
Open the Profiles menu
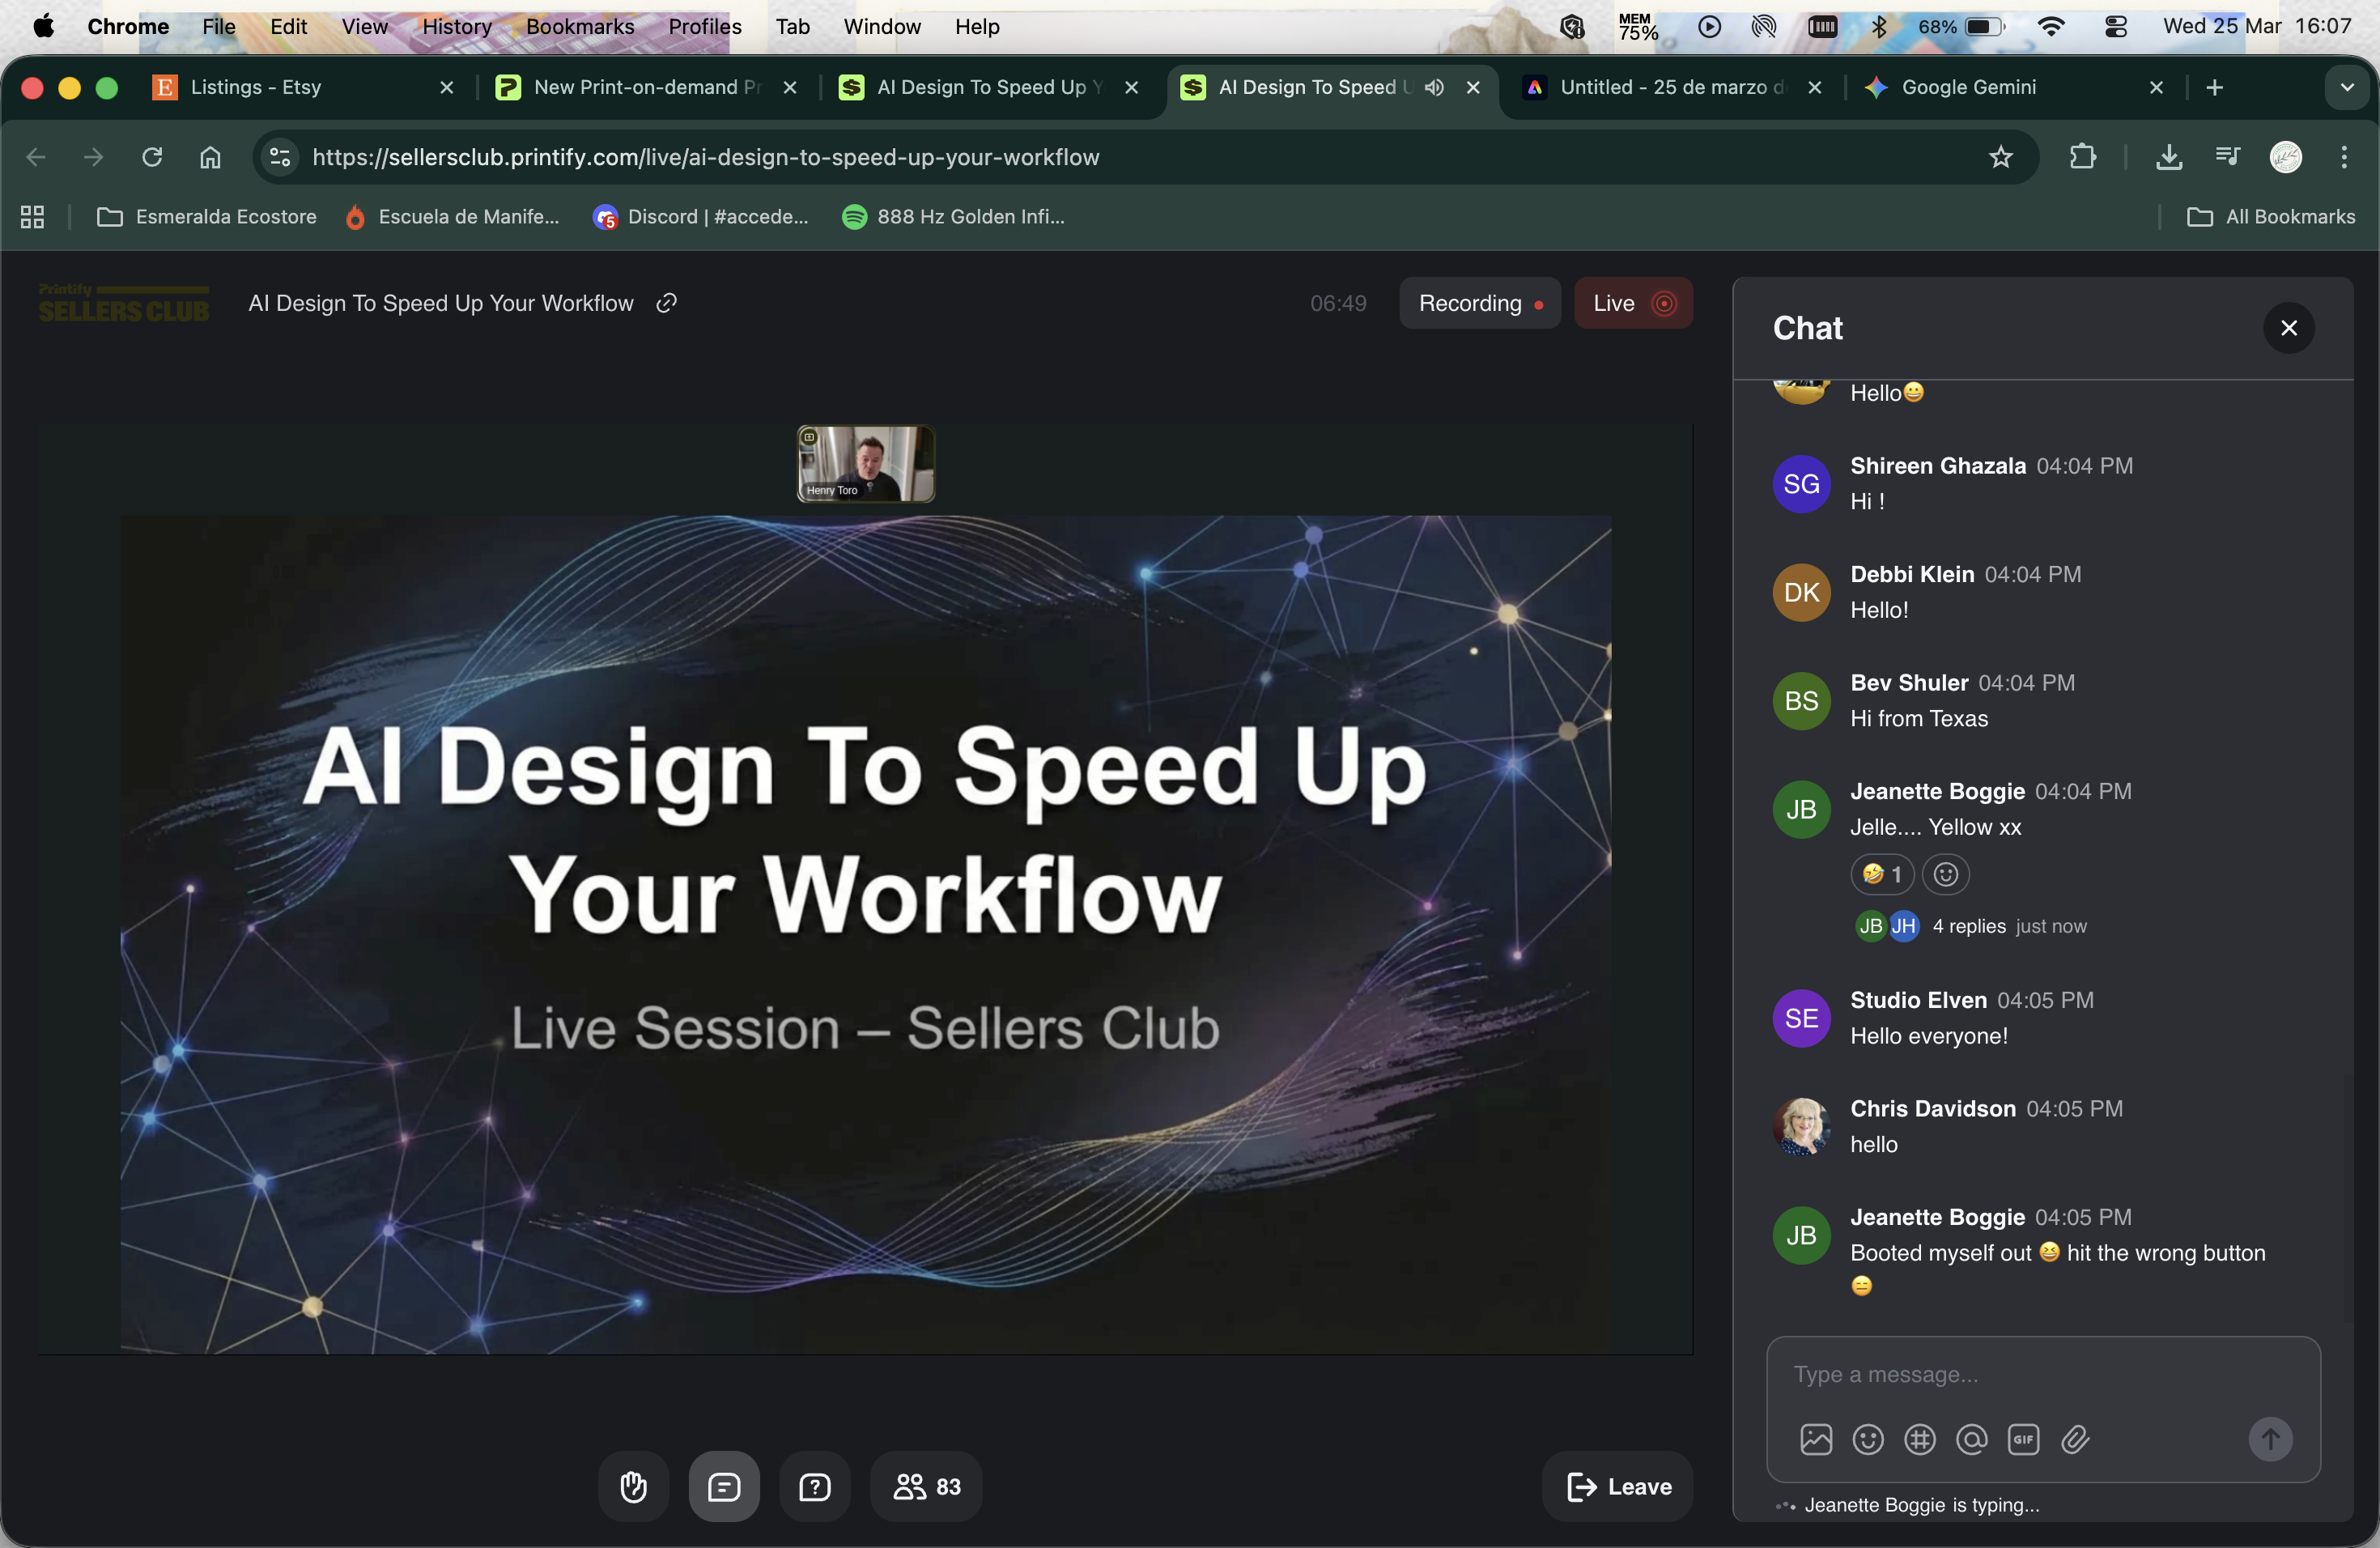705,26
